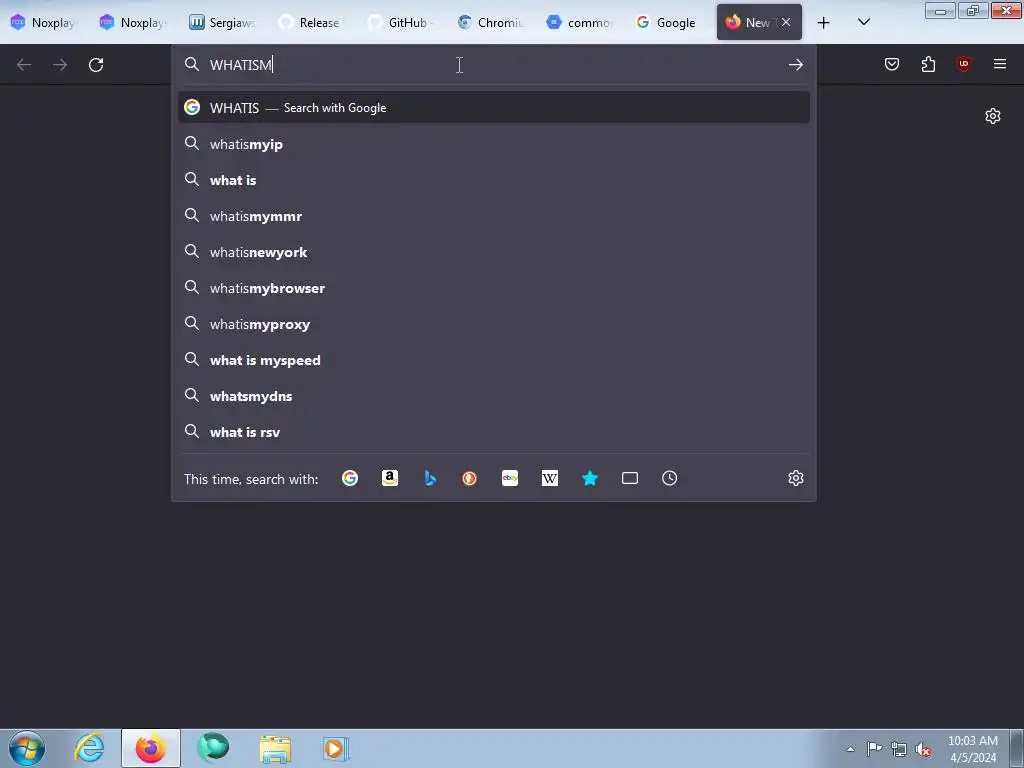Screen dimensions: 1024x768
Task: Choose the whatismyproxy suggestion
Action: click(494, 324)
